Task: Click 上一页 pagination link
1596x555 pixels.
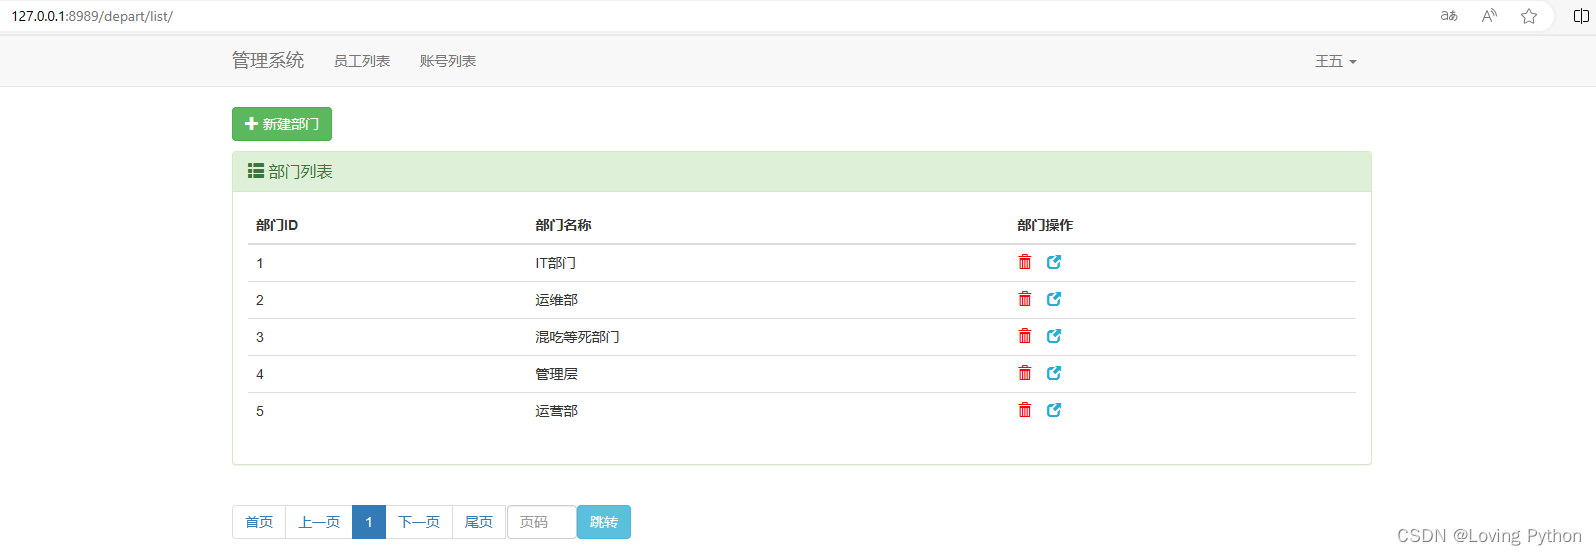Action: click(319, 522)
